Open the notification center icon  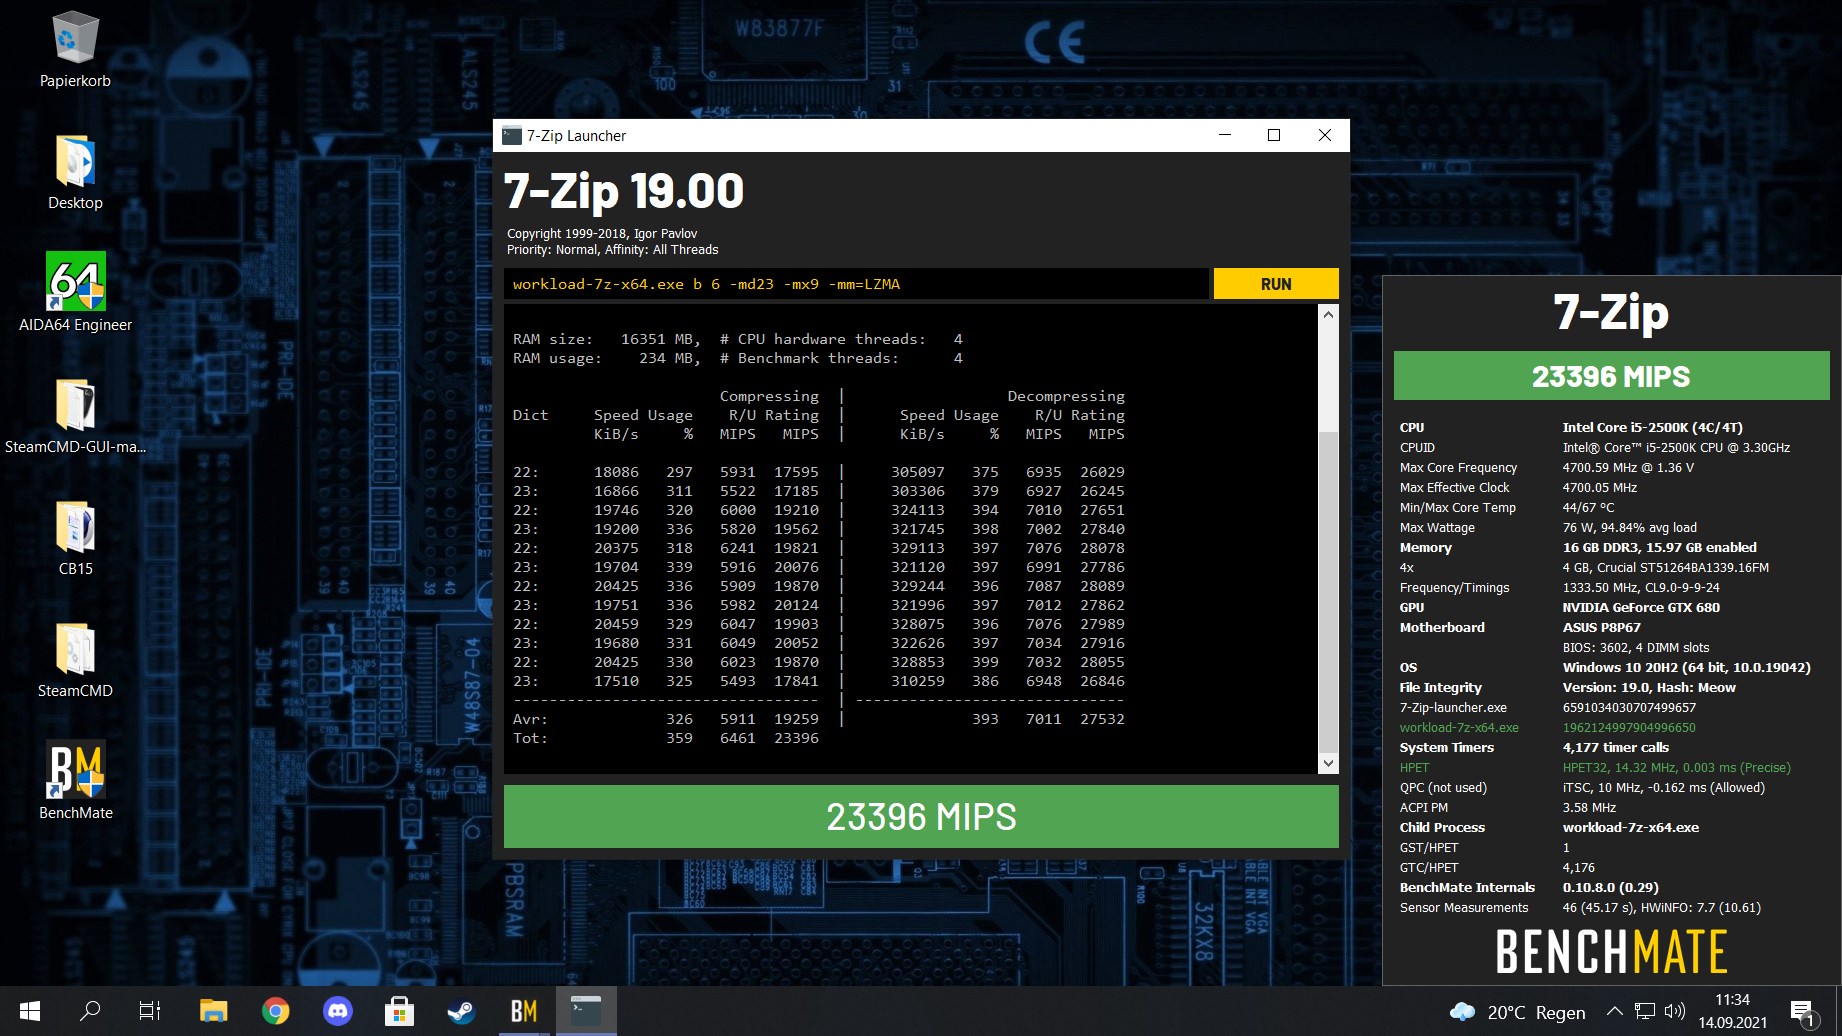1803,1012
